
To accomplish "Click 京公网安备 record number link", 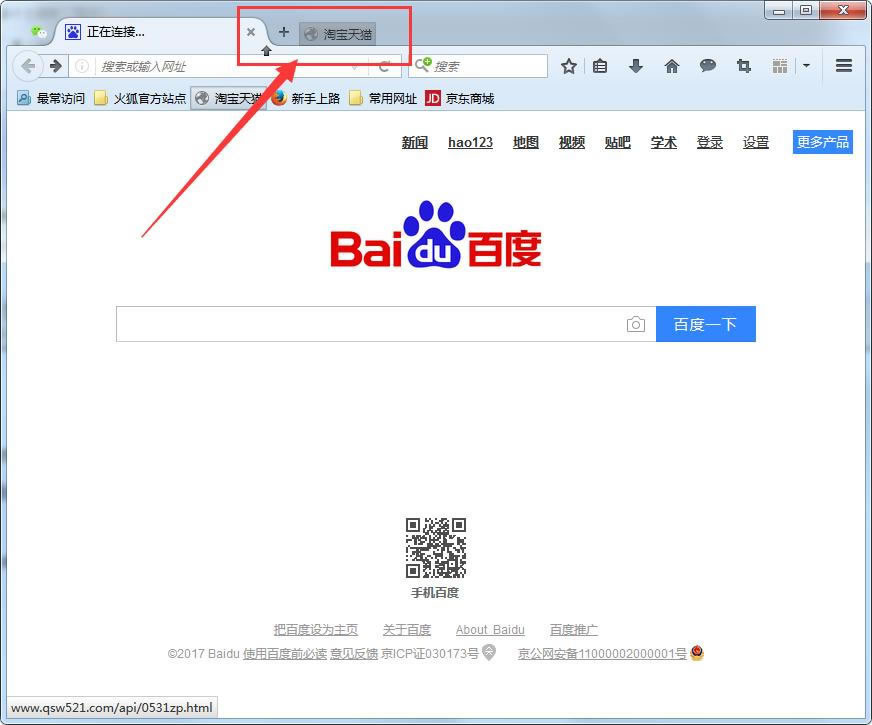I will tap(602, 654).
